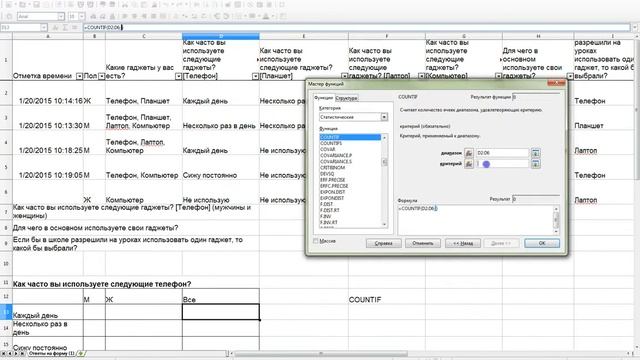Click the критерий input field
This screenshot has height=360, width=640.
(502, 164)
